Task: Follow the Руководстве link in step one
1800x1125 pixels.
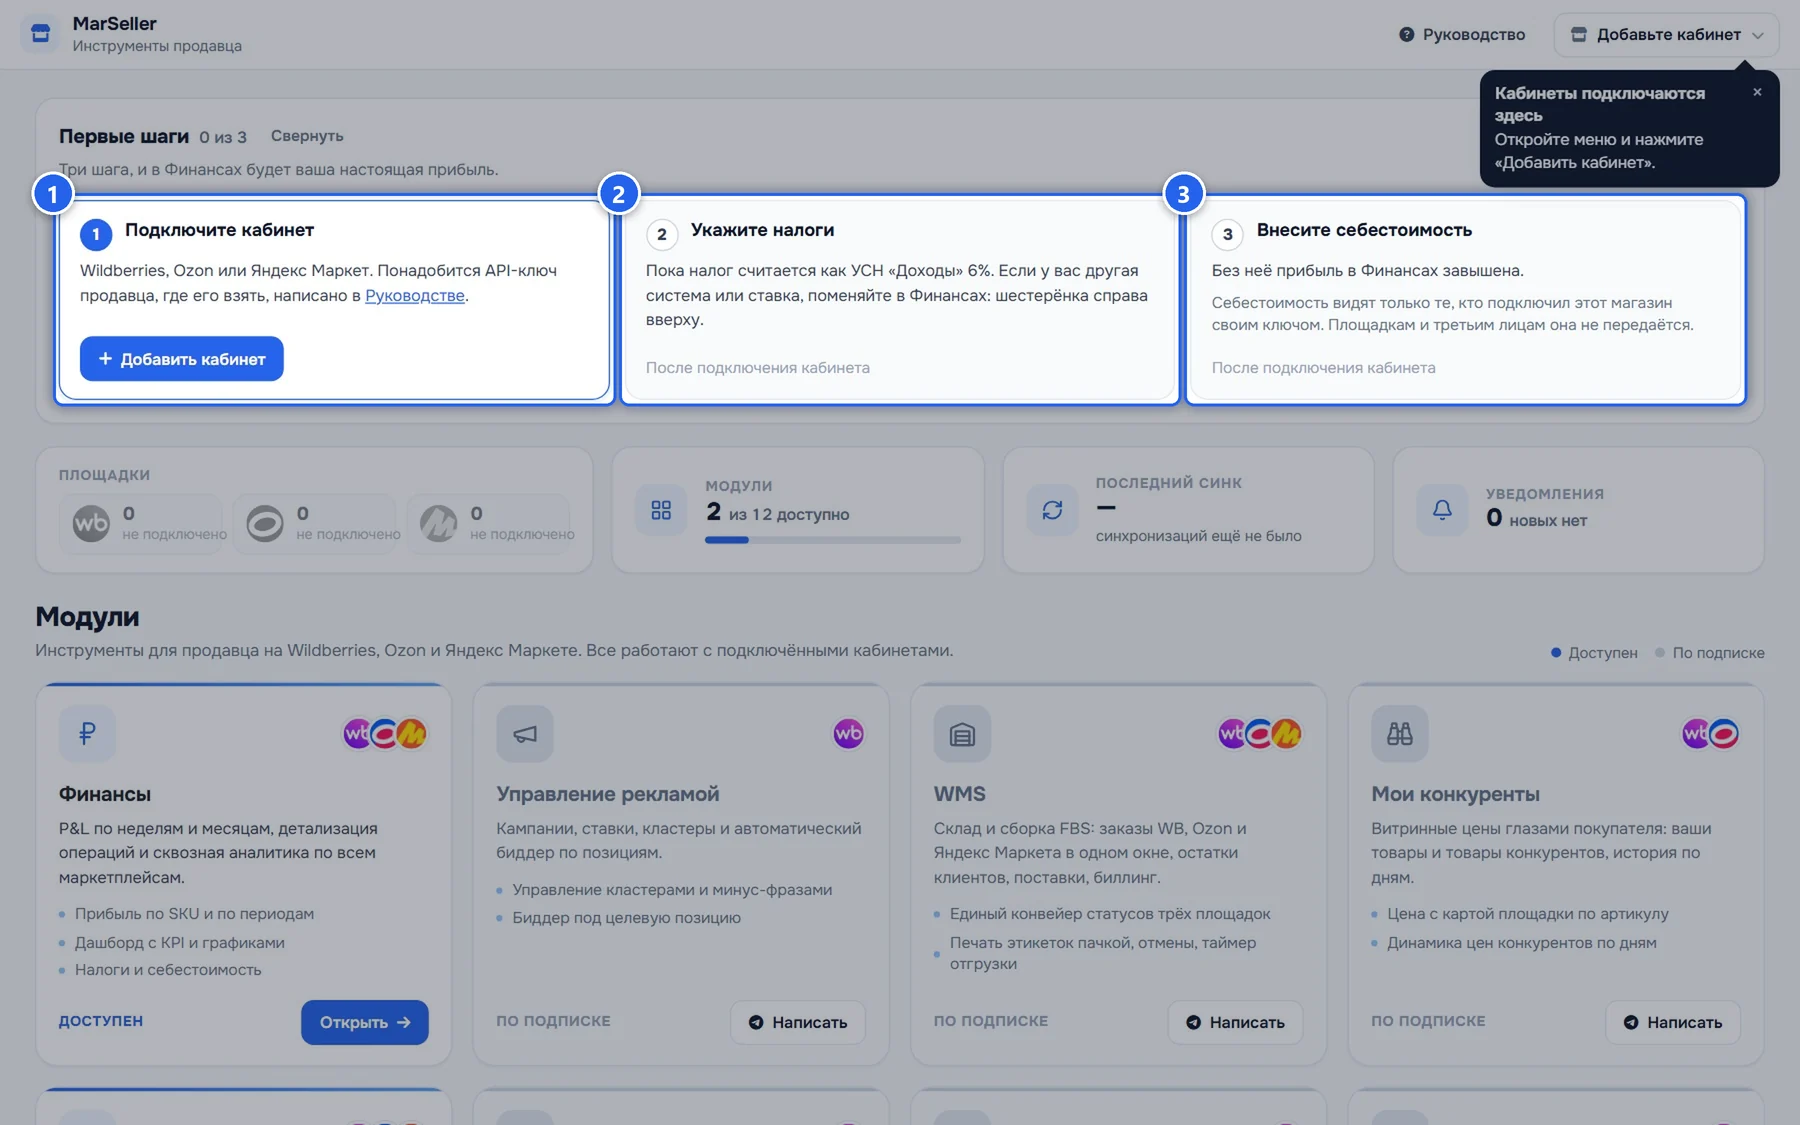Action: [415, 295]
